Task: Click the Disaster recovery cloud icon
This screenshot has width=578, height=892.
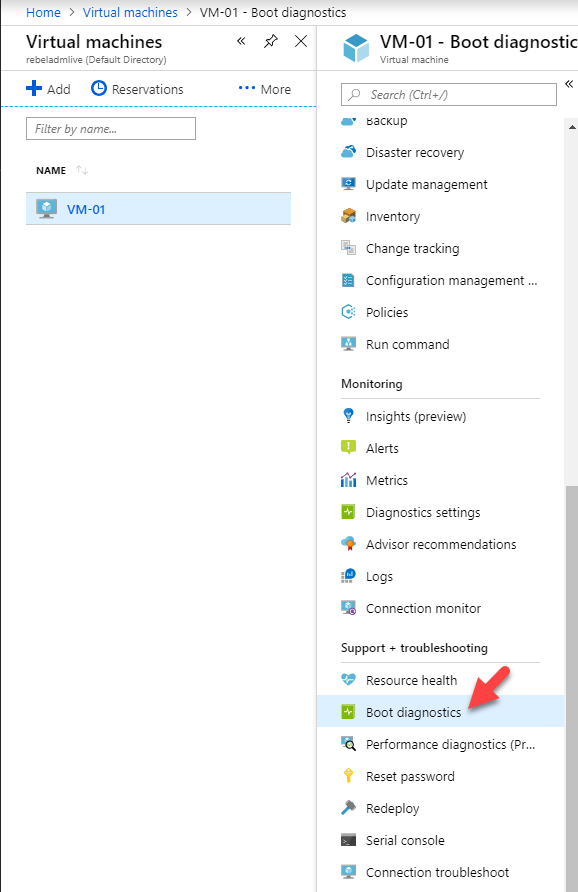Action: pyautogui.click(x=348, y=152)
